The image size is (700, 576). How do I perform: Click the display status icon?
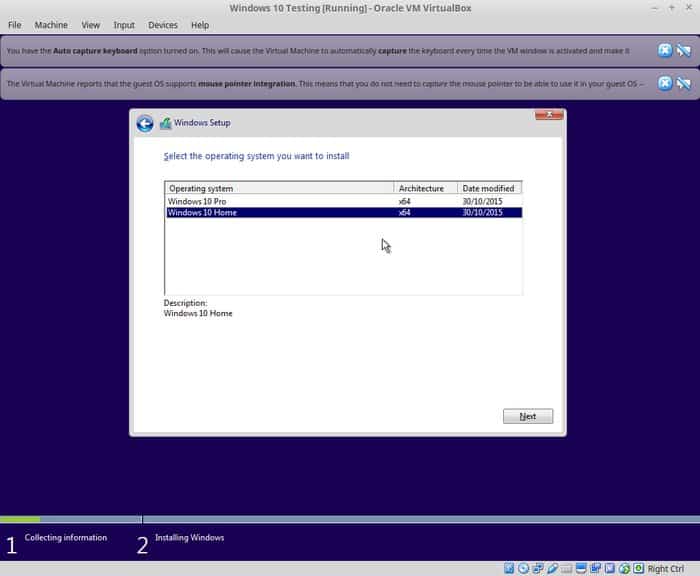tap(581, 568)
